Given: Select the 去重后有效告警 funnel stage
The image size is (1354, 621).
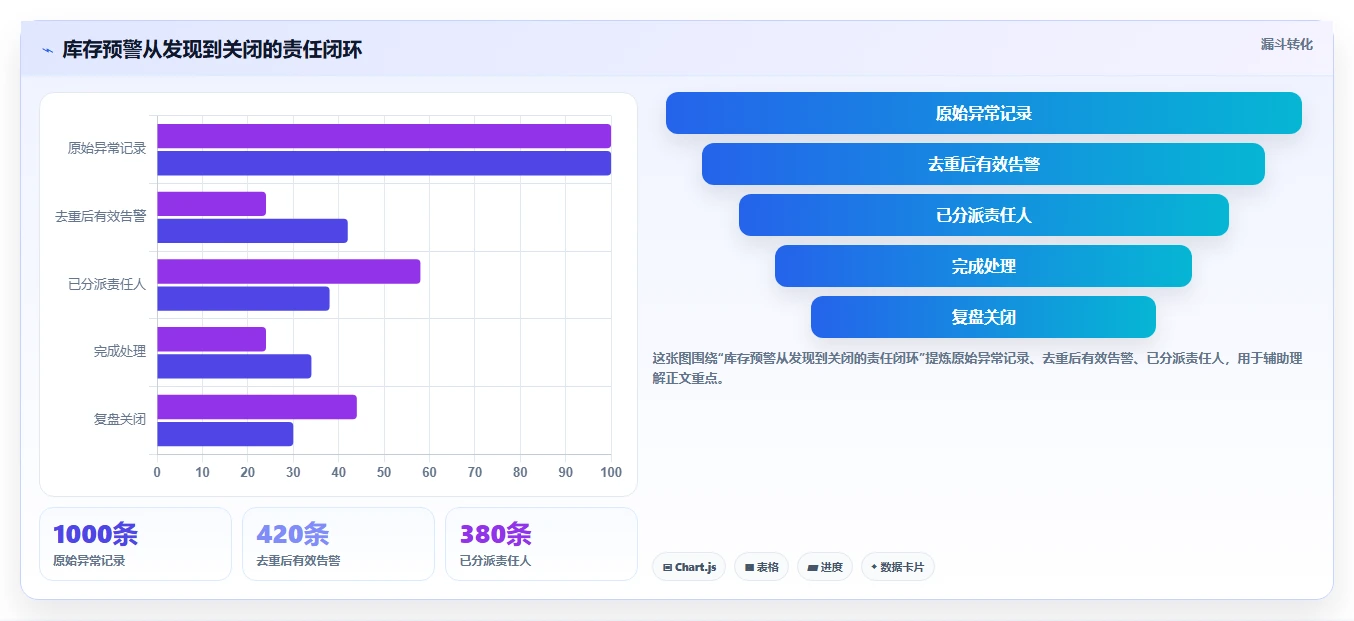Looking at the screenshot, I should pyautogui.click(x=983, y=164).
